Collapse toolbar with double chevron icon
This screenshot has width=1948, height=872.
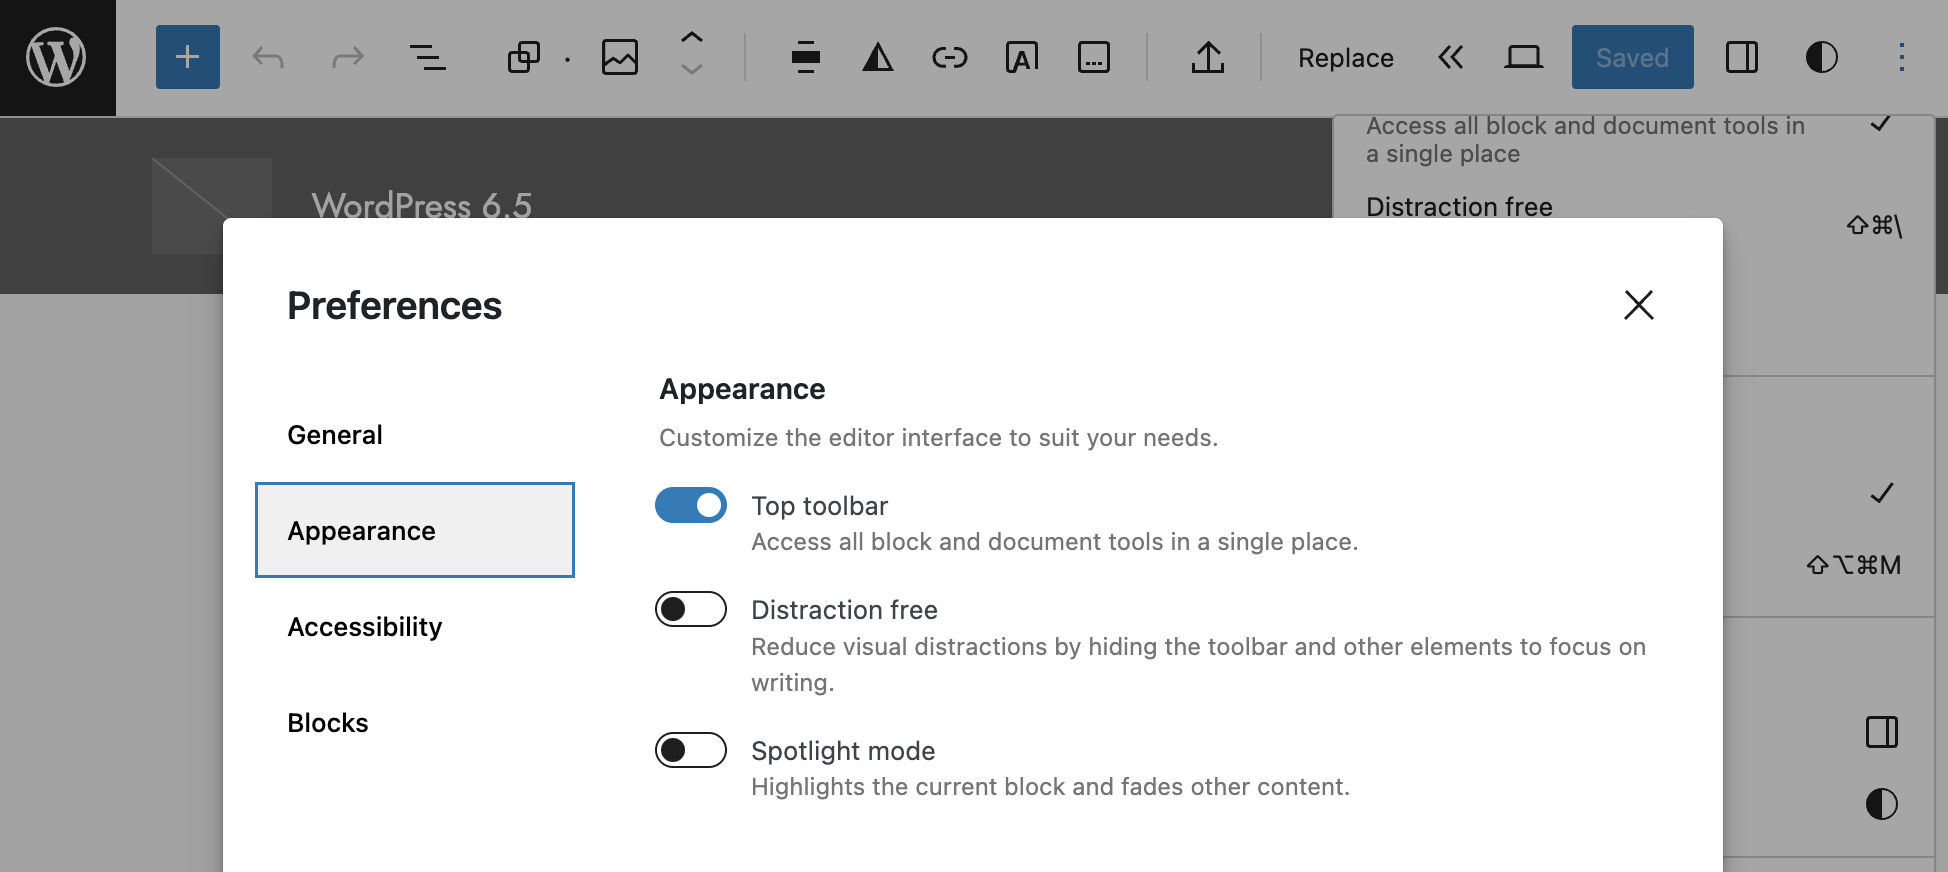pyautogui.click(x=1450, y=58)
